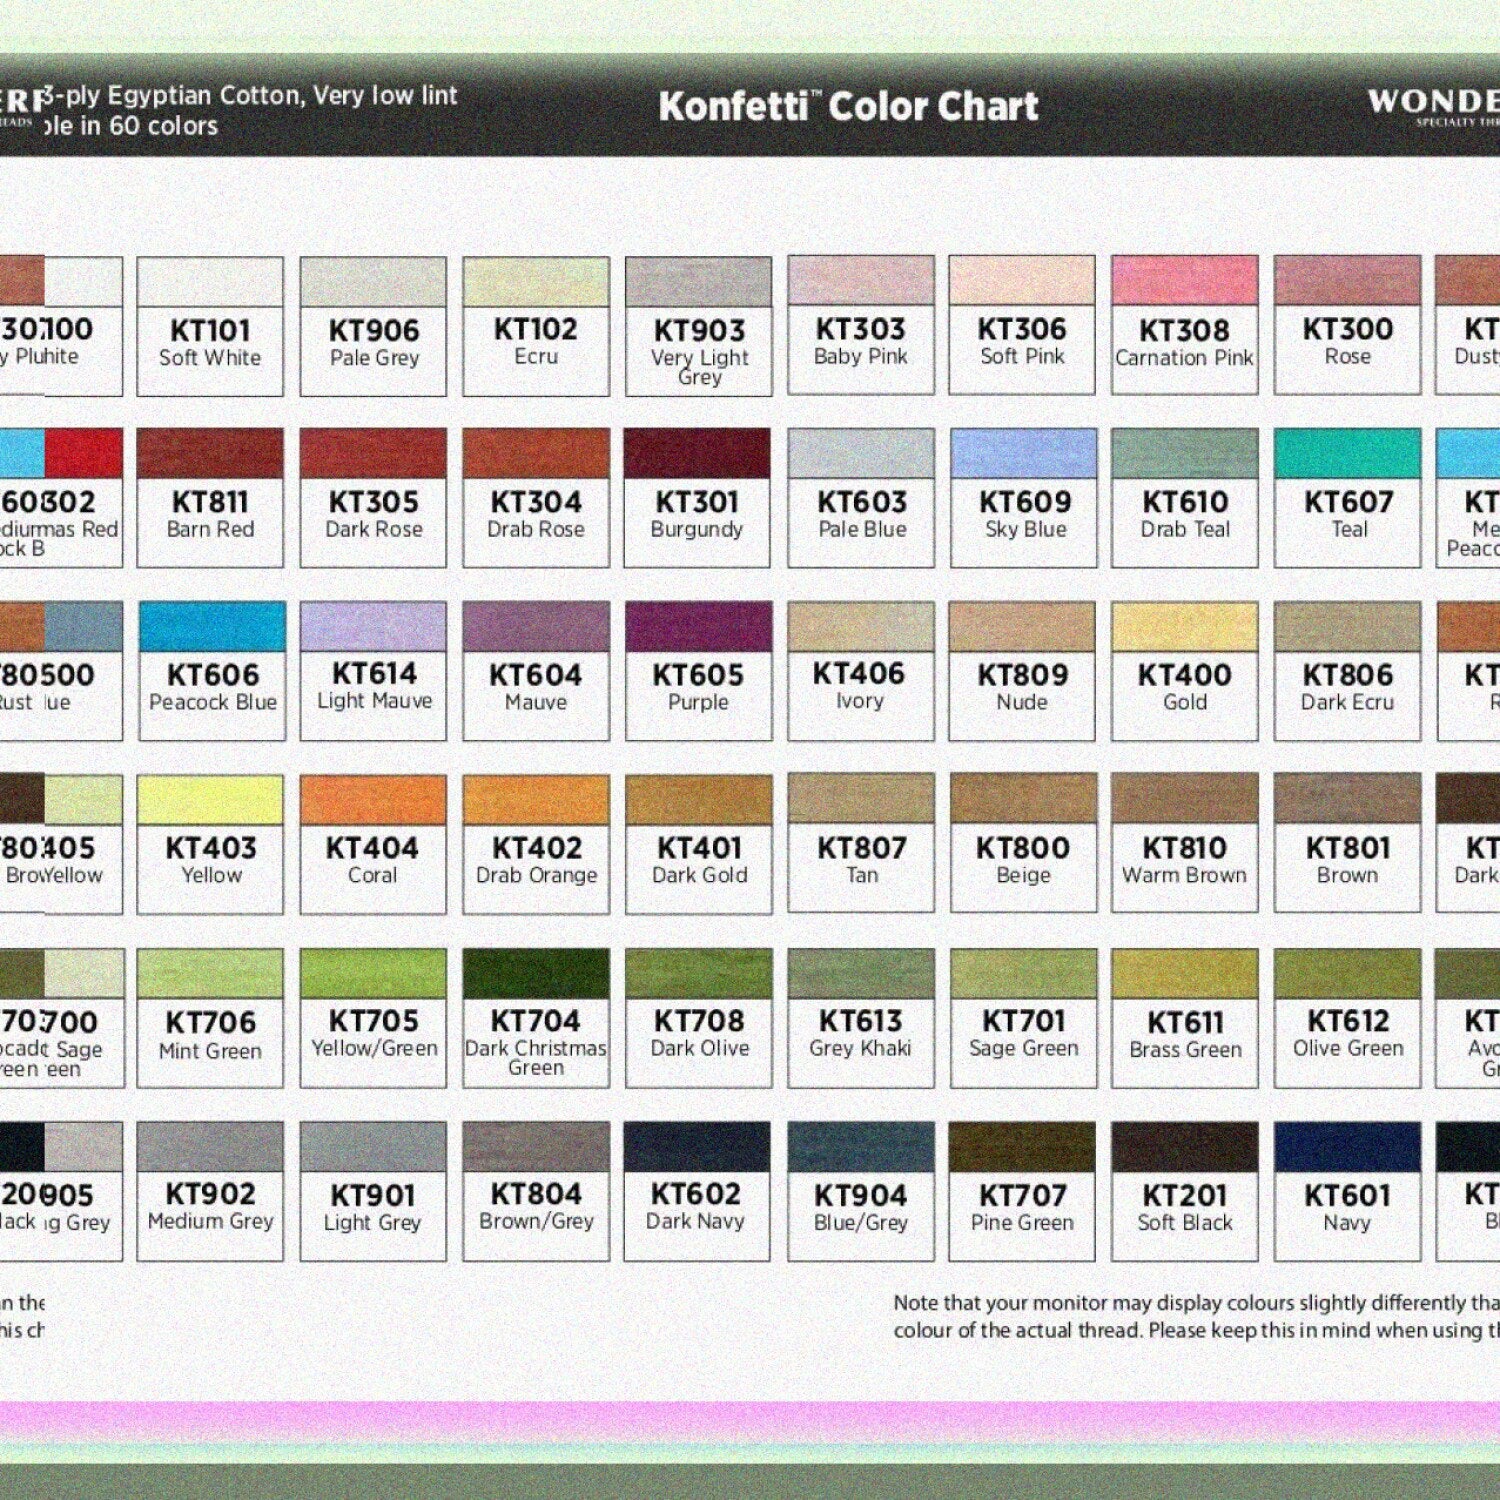Click the monitor colour display note text

pyautogui.click(x=1195, y=1316)
